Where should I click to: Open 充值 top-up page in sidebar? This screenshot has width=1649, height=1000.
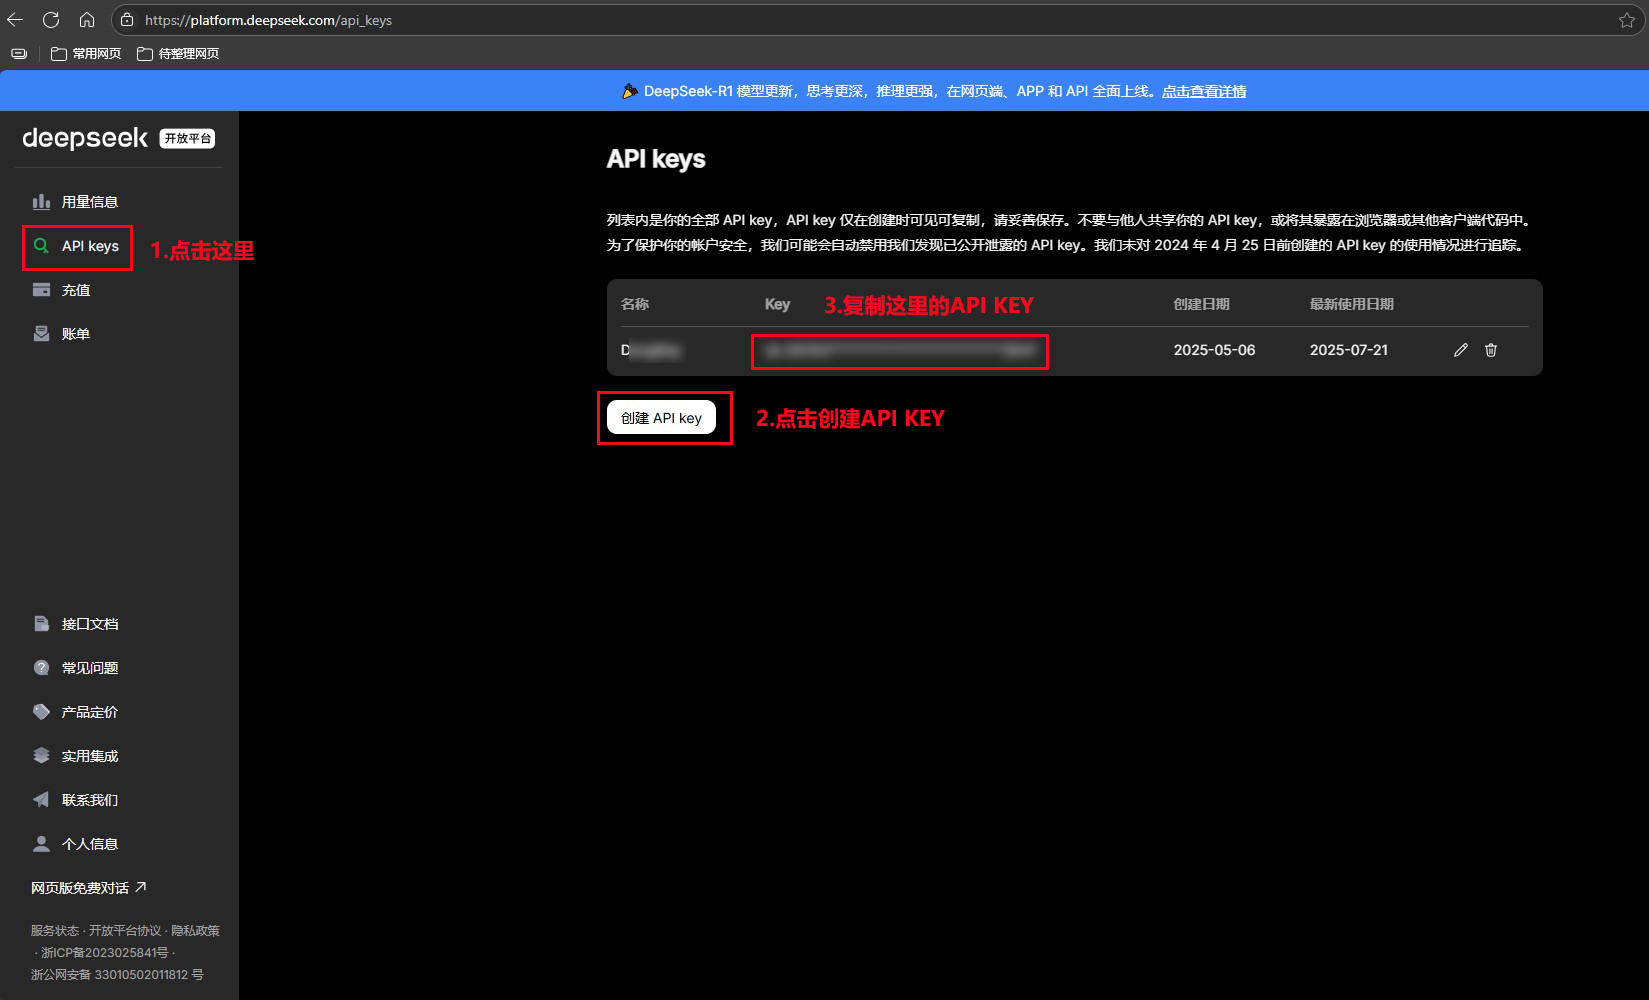[x=75, y=290]
